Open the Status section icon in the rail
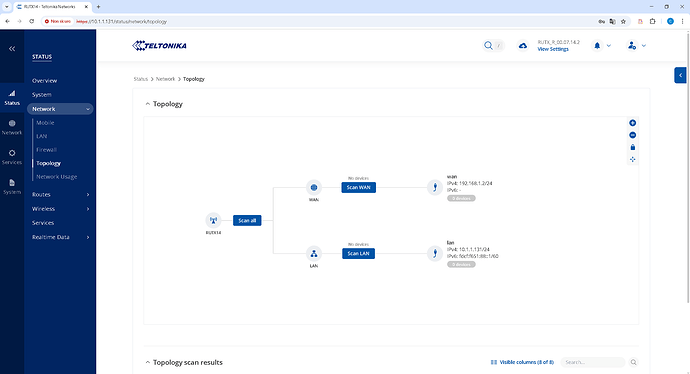The width and height of the screenshot is (690, 374). (x=12, y=97)
